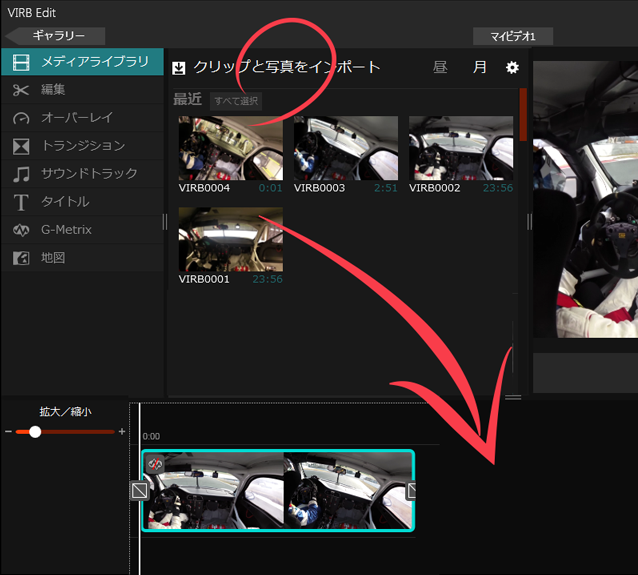Viewport: 638px width, 575px height.
Task: Click the video preview panel
Action: (x=586, y=199)
